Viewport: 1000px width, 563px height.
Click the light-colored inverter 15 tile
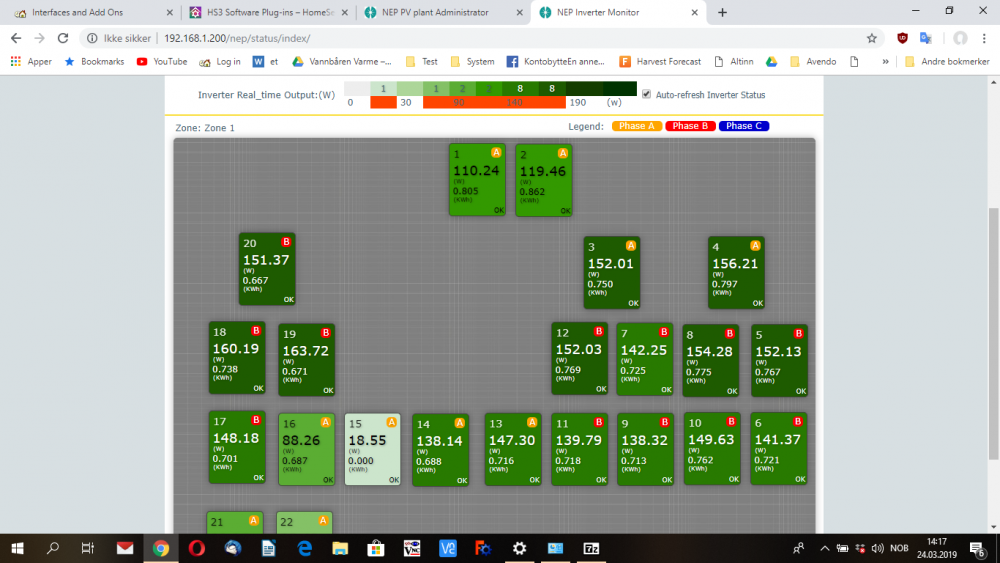click(x=372, y=449)
